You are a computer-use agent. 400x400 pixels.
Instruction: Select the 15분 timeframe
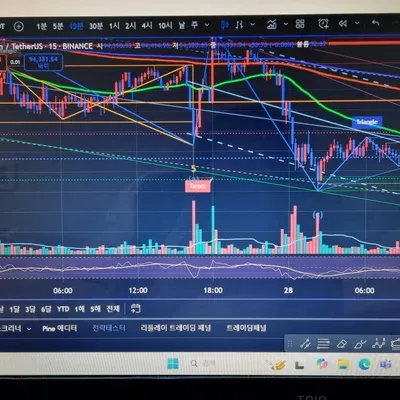point(76,26)
